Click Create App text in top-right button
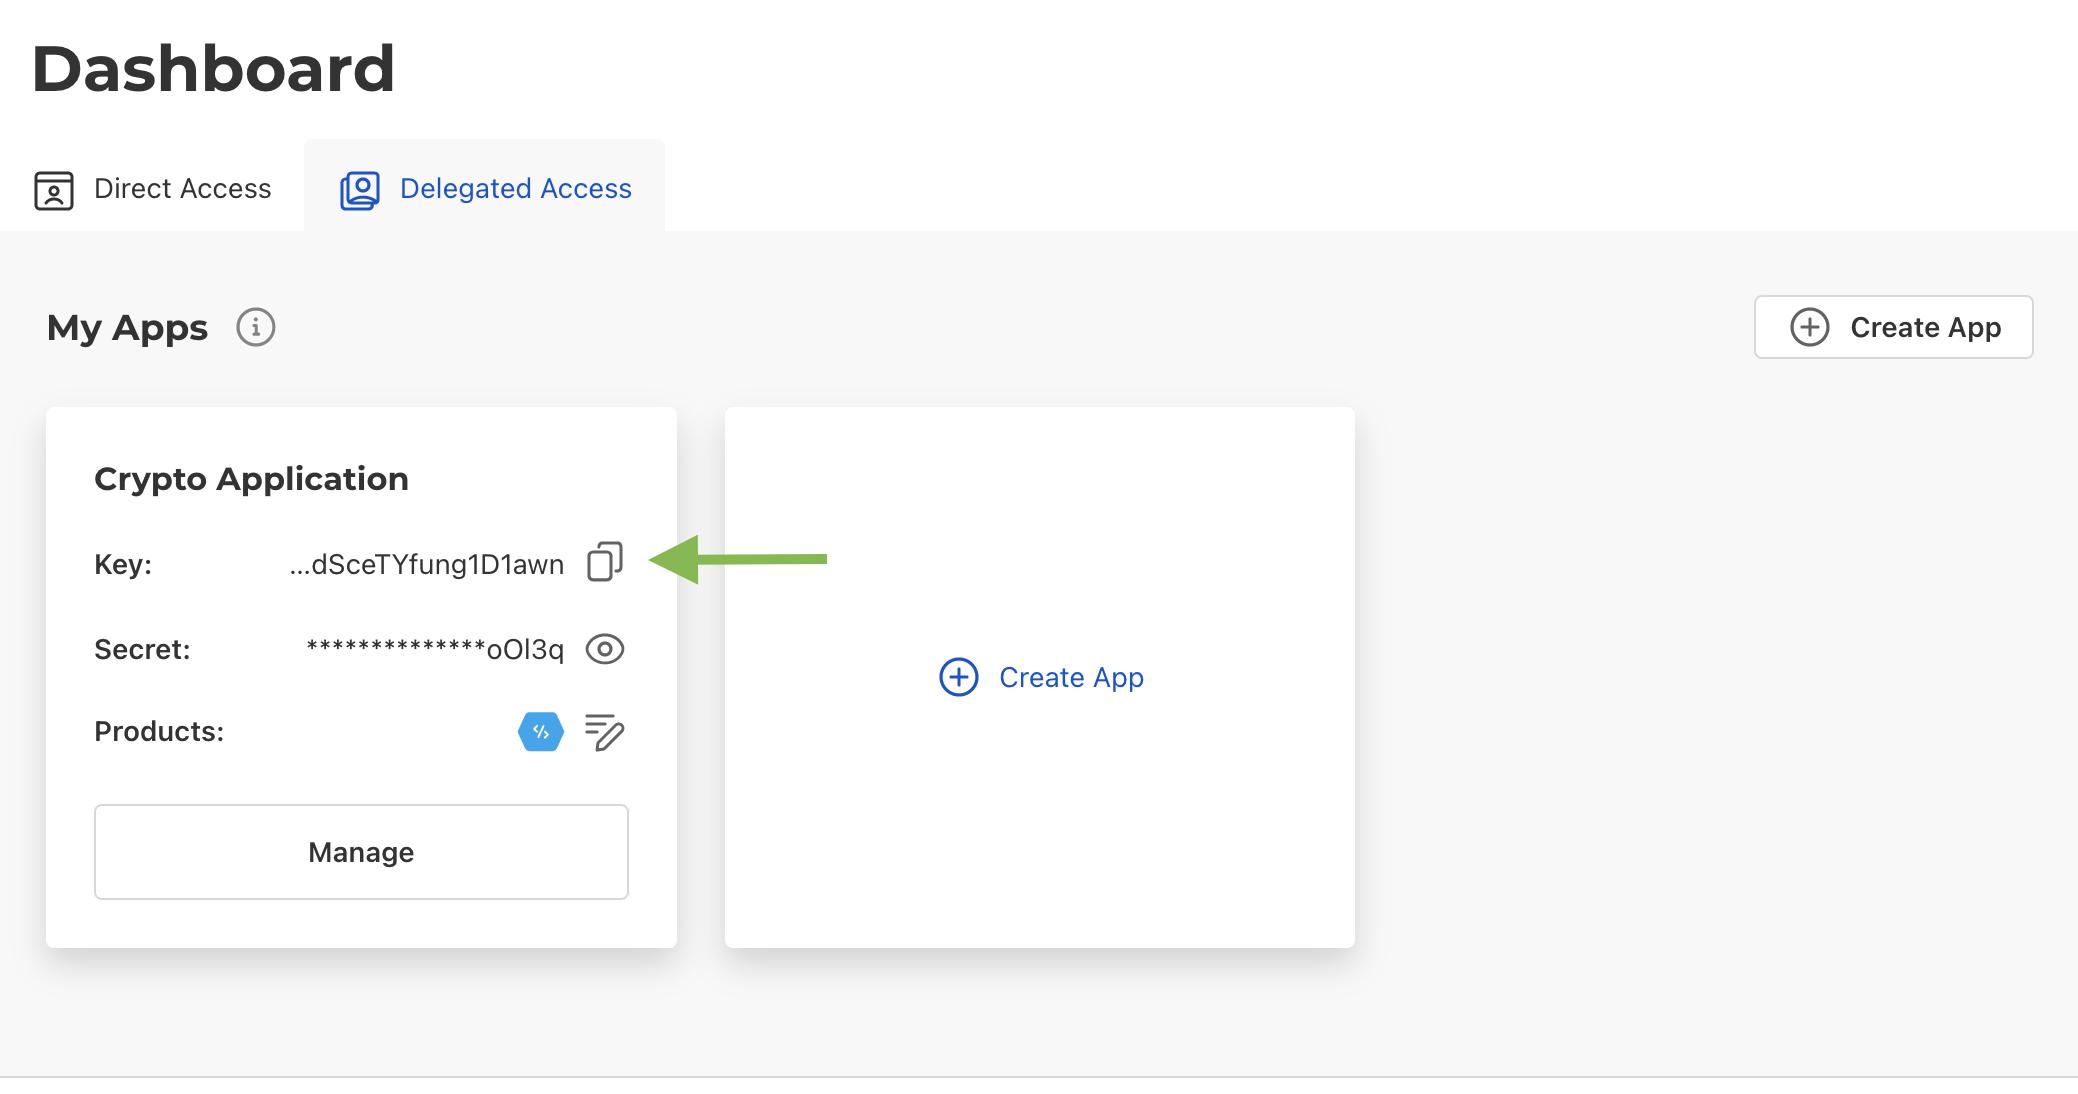Image resolution: width=2078 pixels, height=1094 pixels. pos(1925,327)
